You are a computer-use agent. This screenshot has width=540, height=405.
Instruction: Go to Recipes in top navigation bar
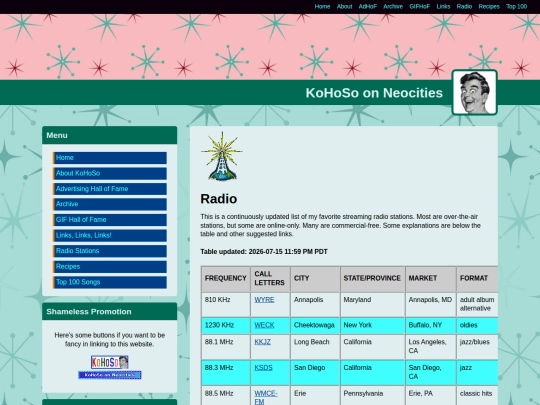click(x=489, y=7)
